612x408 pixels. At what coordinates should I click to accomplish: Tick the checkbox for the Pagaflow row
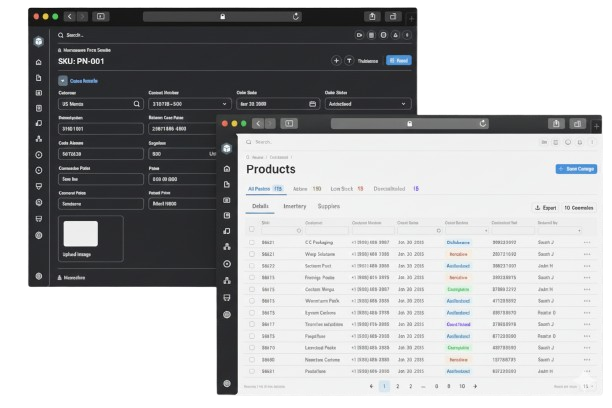point(252,336)
